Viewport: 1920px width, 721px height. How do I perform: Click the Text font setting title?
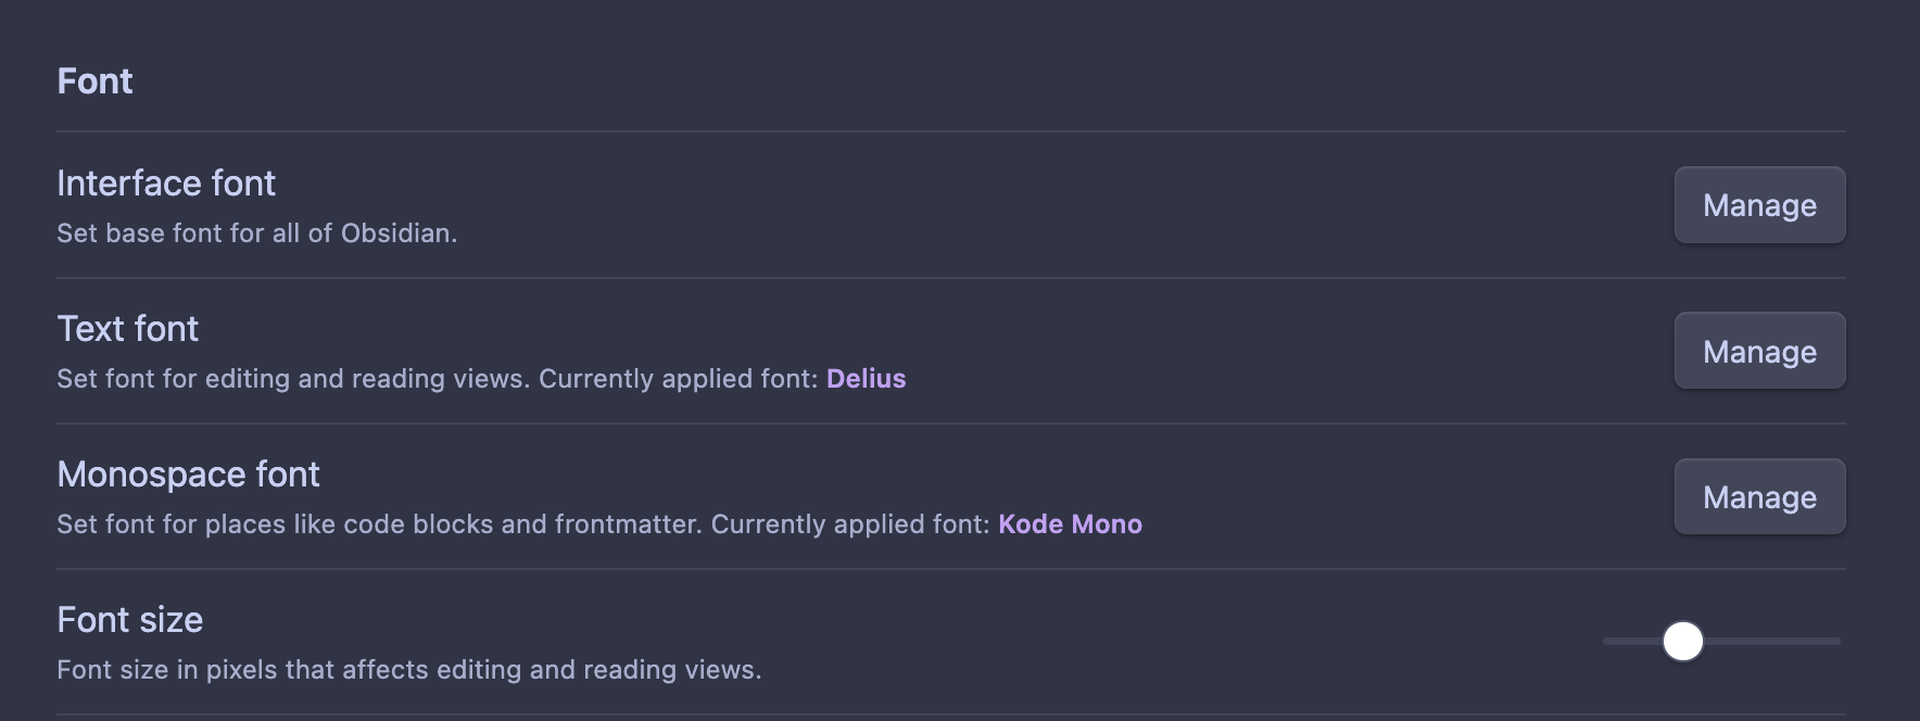coord(128,329)
